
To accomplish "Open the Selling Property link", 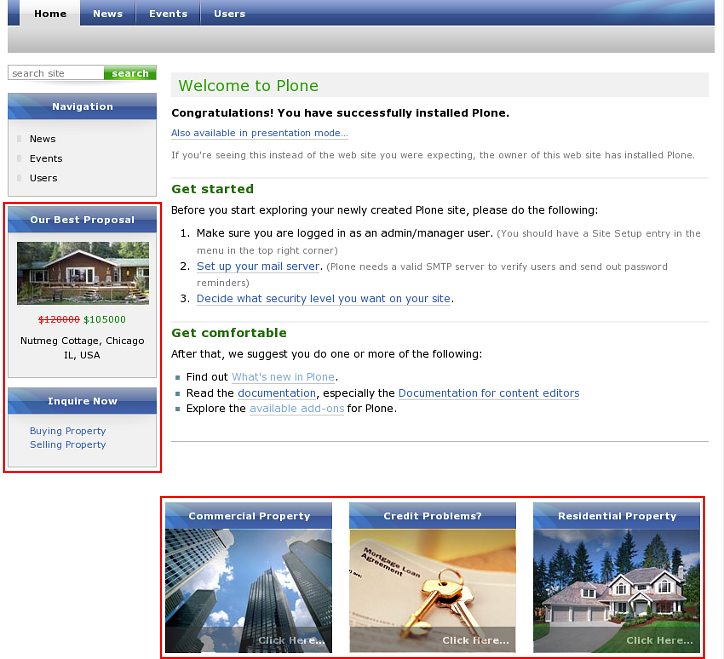I will click(68, 444).
